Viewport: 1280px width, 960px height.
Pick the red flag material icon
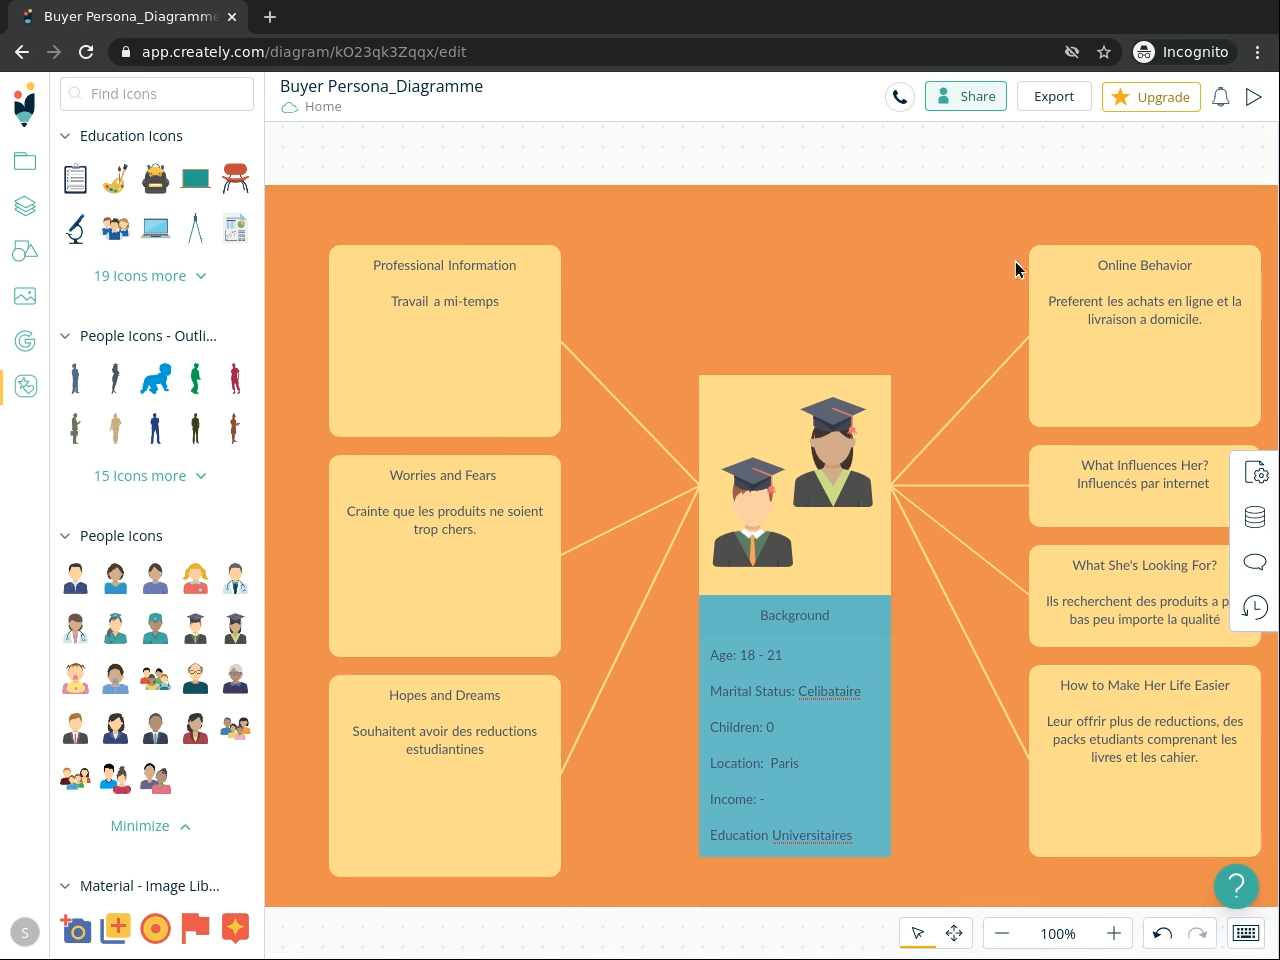(195, 929)
